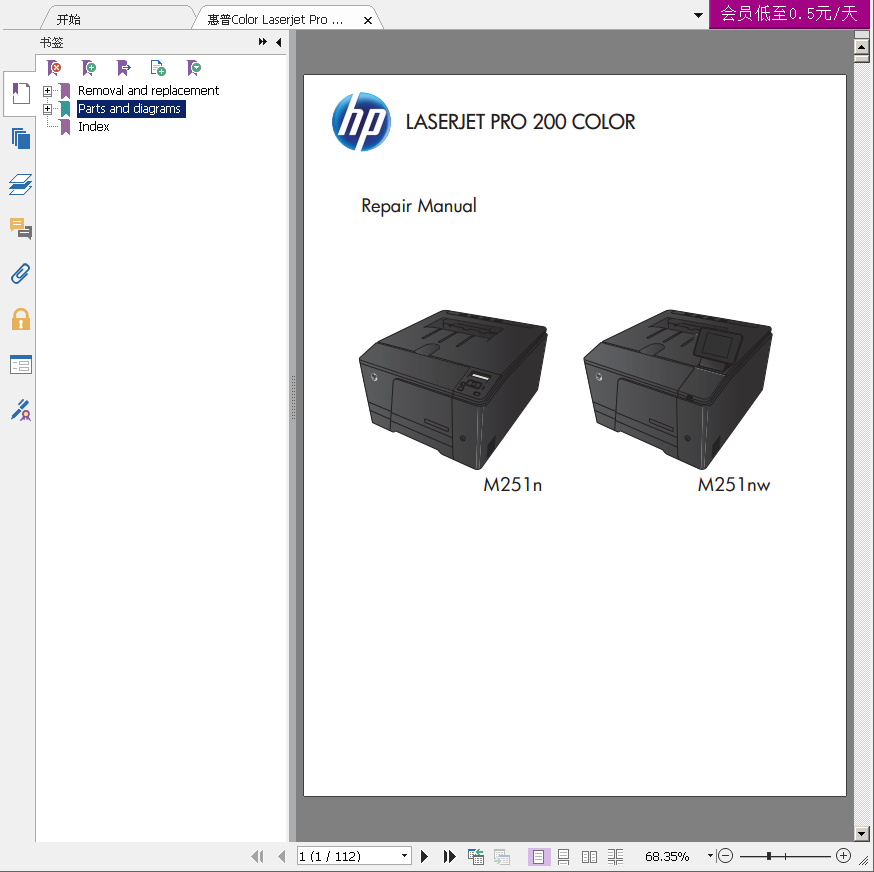874x872 pixels.
Task: Add a new bookmark
Action: (x=89, y=68)
